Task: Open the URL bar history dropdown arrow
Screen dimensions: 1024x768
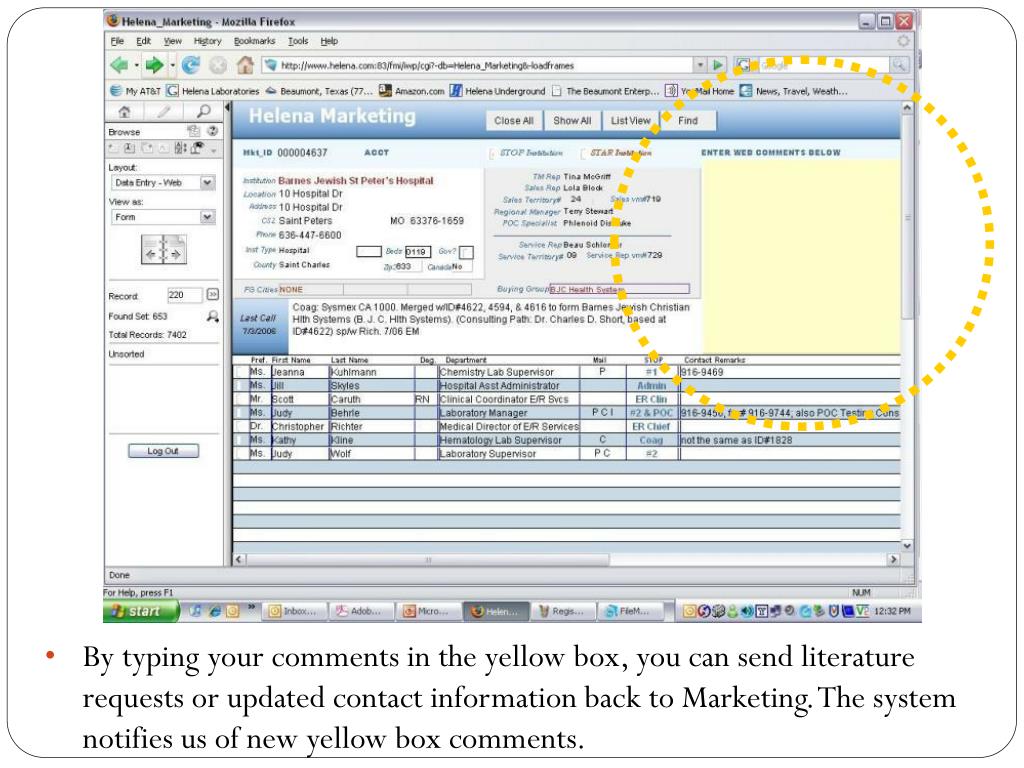Action: (701, 65)
